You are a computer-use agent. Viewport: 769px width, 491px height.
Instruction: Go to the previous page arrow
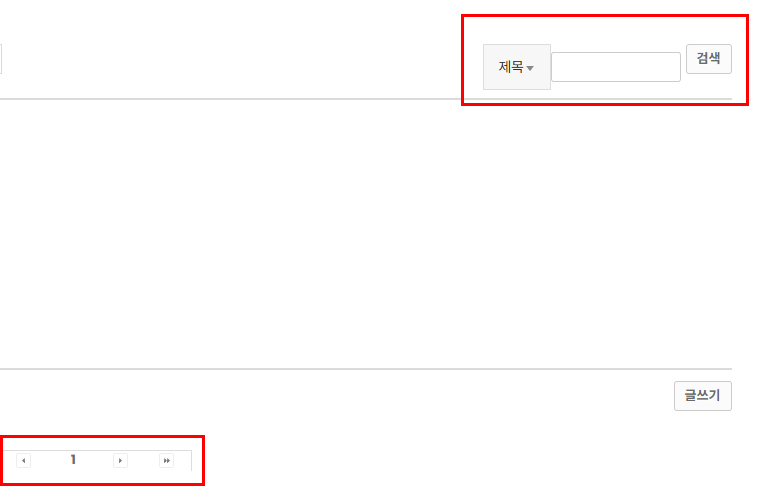point(24,461)
